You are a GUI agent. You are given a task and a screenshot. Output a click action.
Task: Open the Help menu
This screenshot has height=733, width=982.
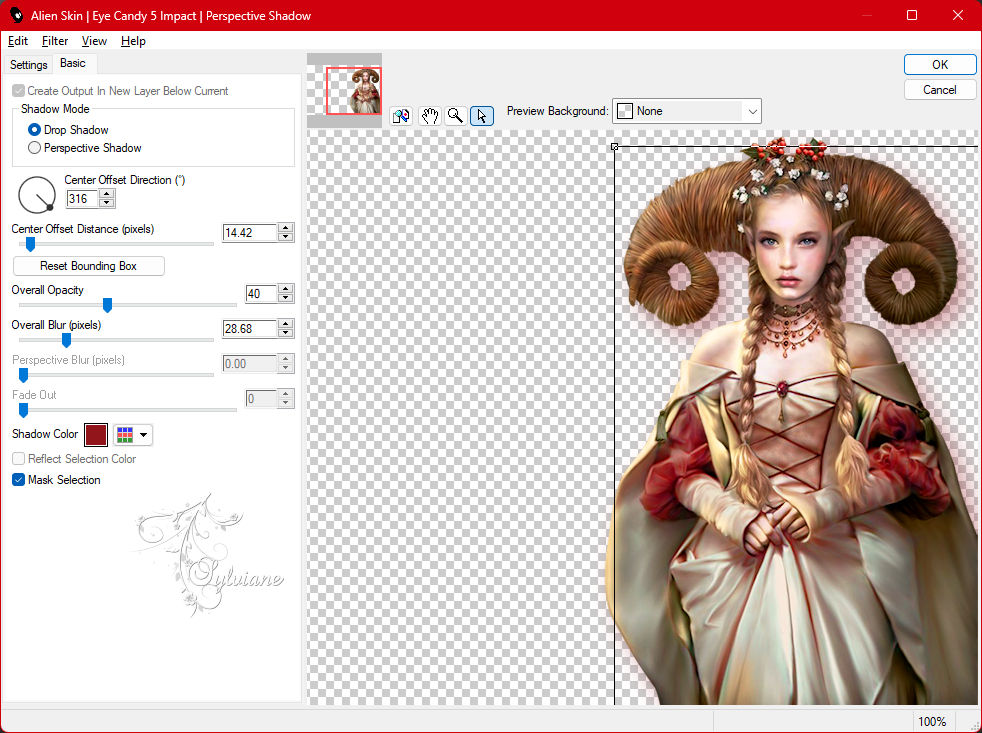coord(133,41)
